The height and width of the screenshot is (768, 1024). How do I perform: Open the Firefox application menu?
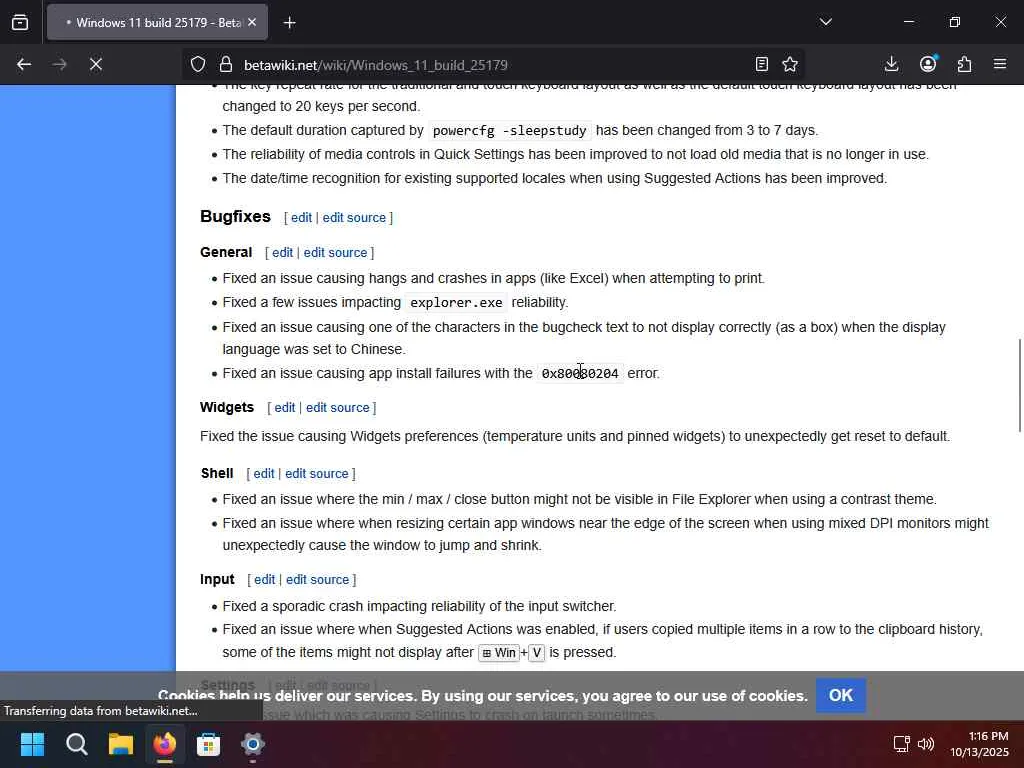tap(1000, 64)
